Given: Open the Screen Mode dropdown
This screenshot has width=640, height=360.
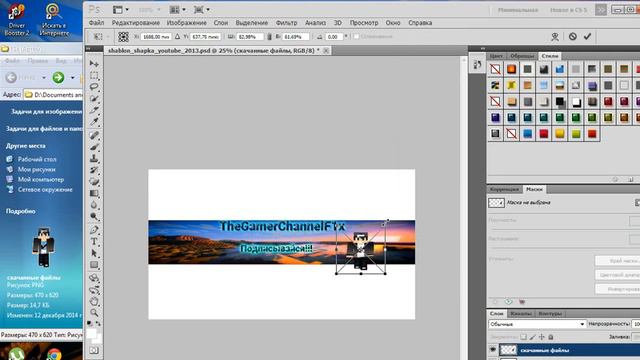Looking at the screenshot, I should pos(202,9).
